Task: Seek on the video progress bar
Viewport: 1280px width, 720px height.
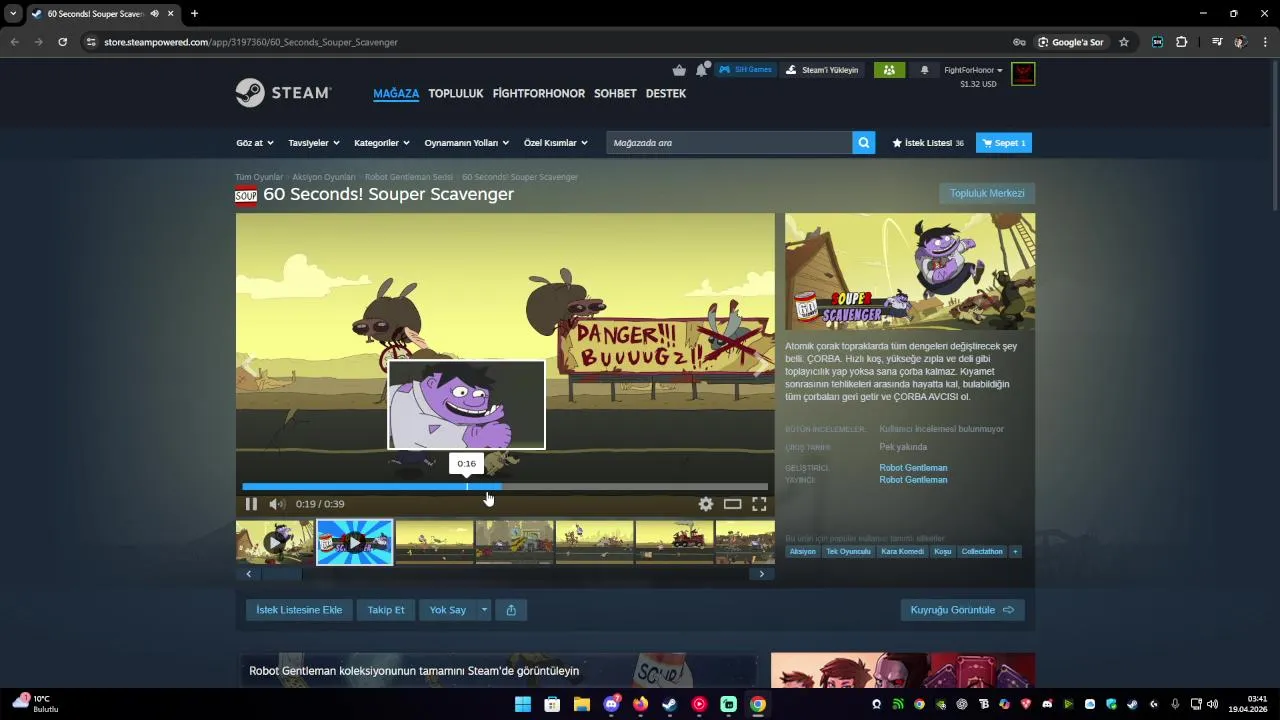Action: (505, 487)
